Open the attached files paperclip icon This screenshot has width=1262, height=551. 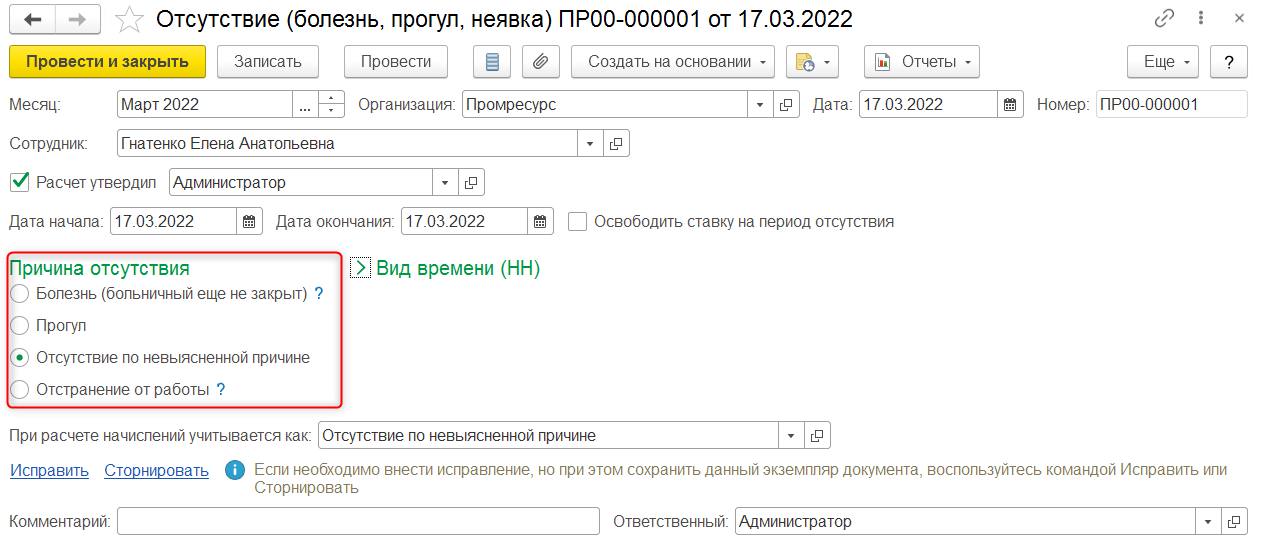pos(540,62)
